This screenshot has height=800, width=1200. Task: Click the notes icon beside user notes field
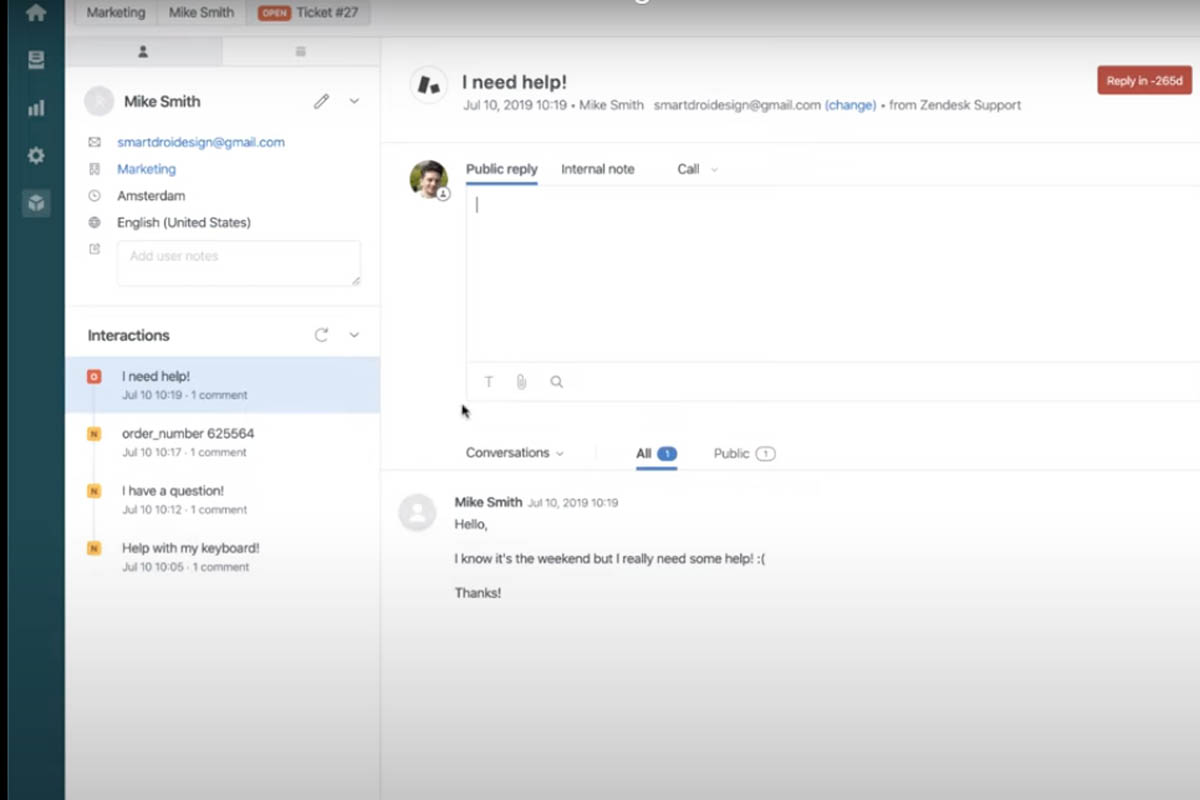[95, 249]
